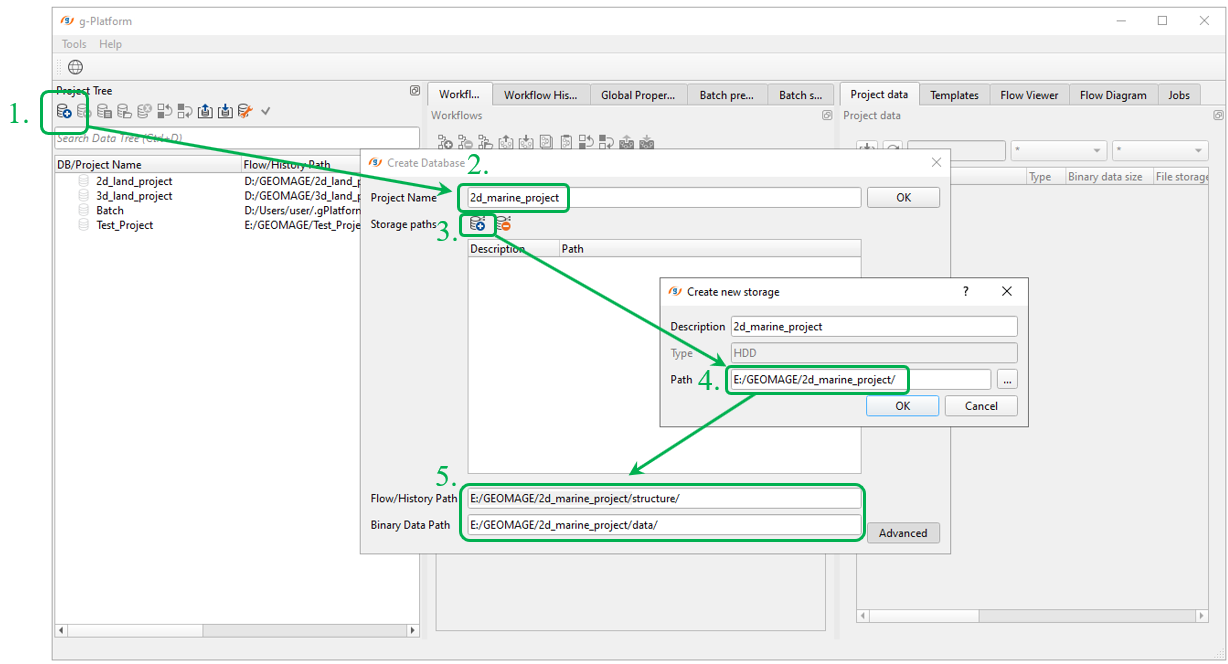Select 3d_land_project in the project tree
Viewport: 1228px width, 664px height.
click(134, 196)
